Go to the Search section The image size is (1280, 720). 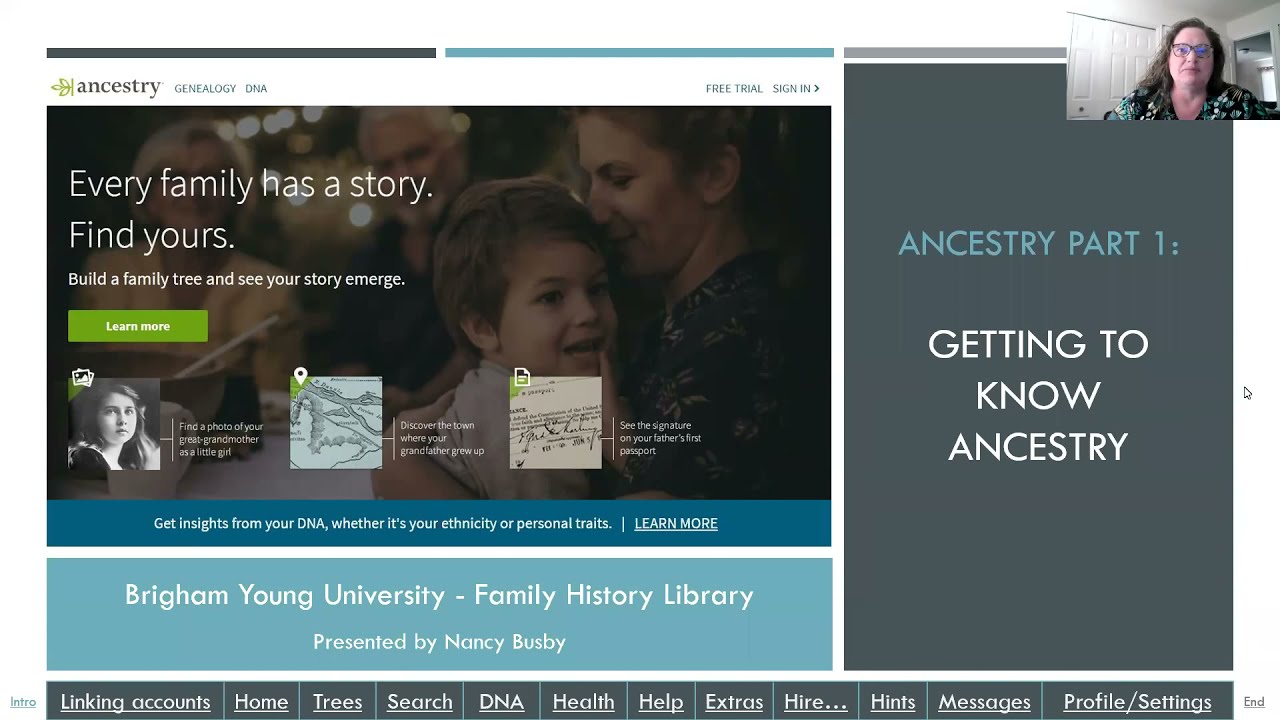pyautogui.click(x=420, y=702)
